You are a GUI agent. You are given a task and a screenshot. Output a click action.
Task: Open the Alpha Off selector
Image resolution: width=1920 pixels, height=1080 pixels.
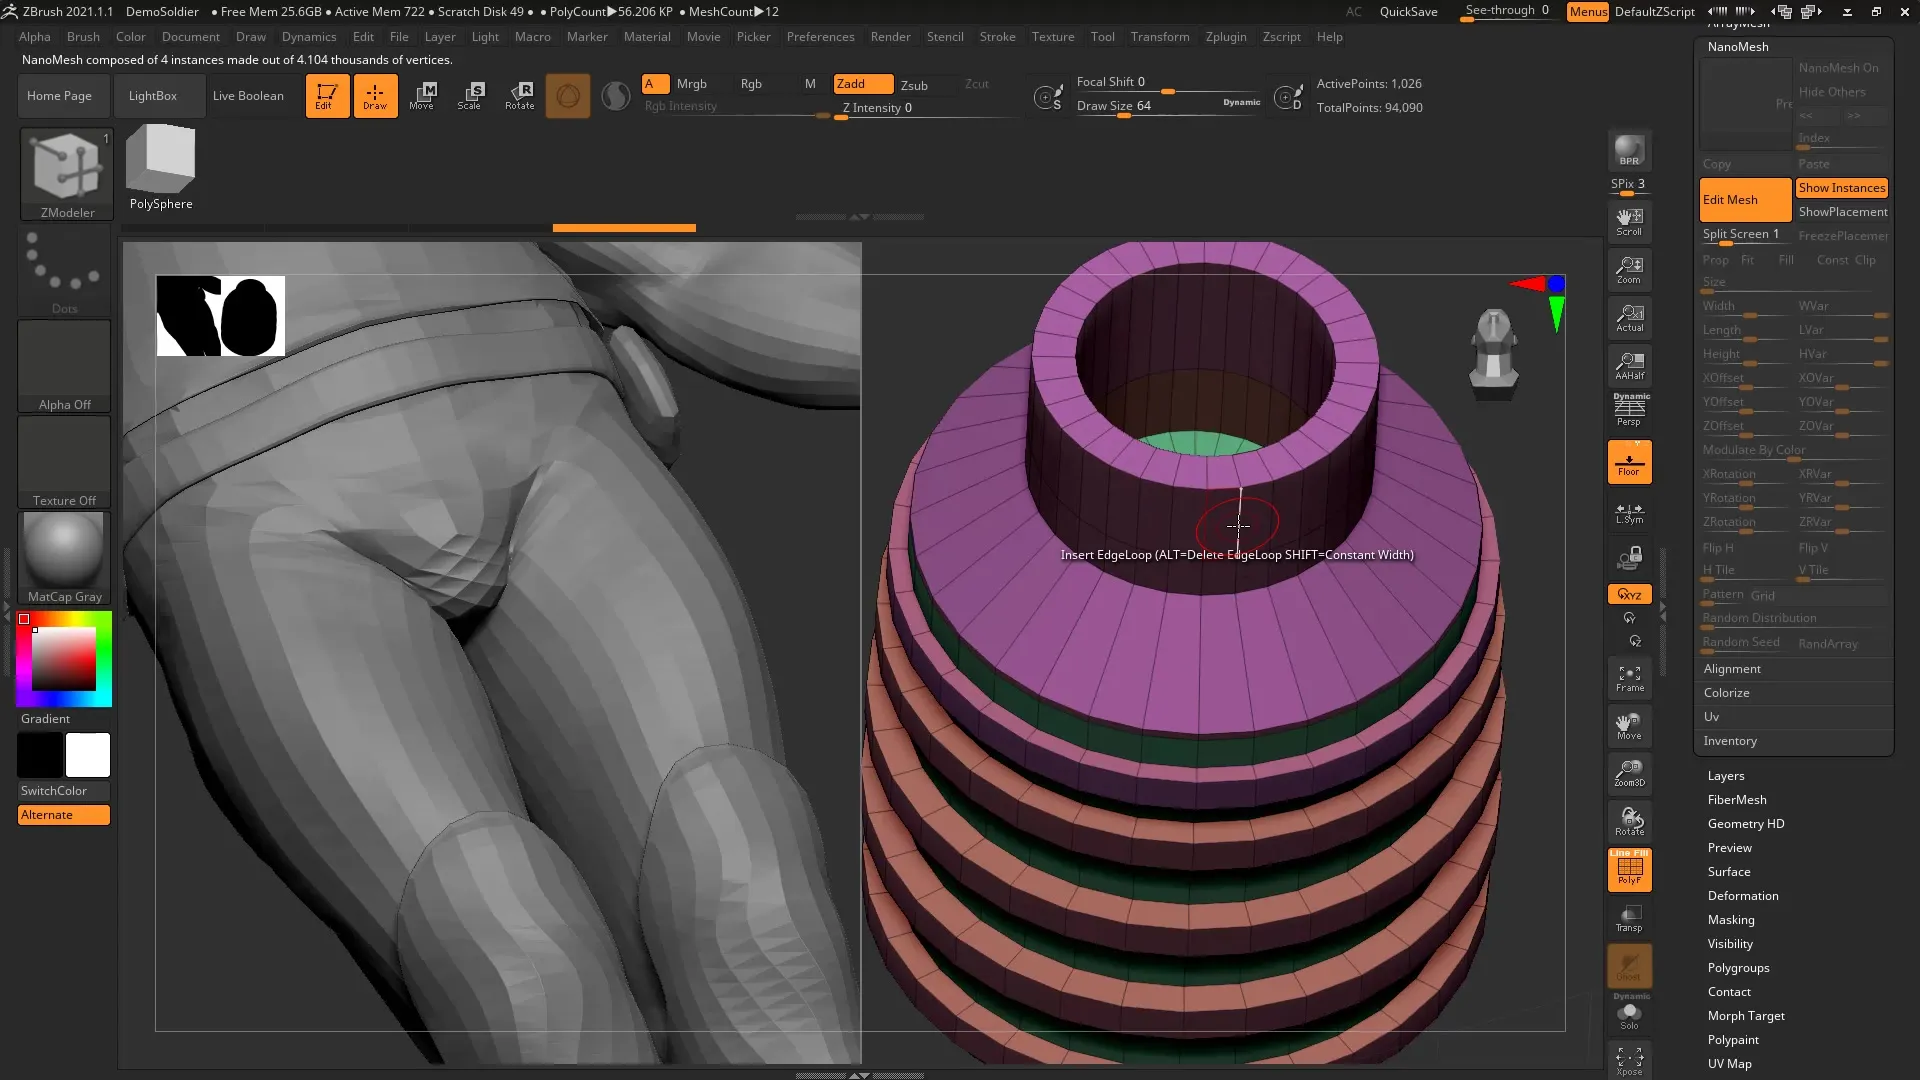point(65,366)
